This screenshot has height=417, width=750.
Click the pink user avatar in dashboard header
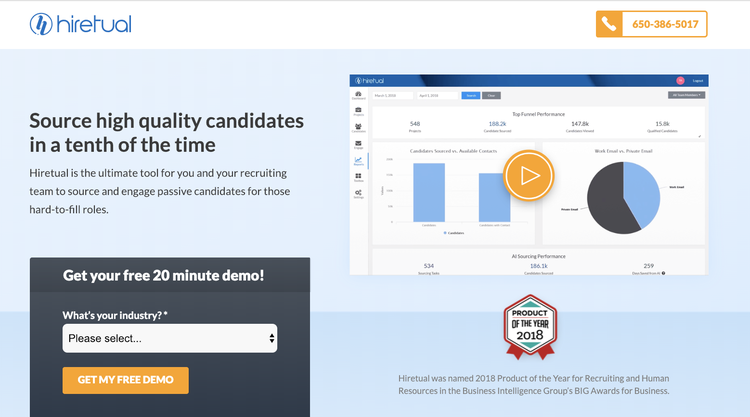click(680, 80)
